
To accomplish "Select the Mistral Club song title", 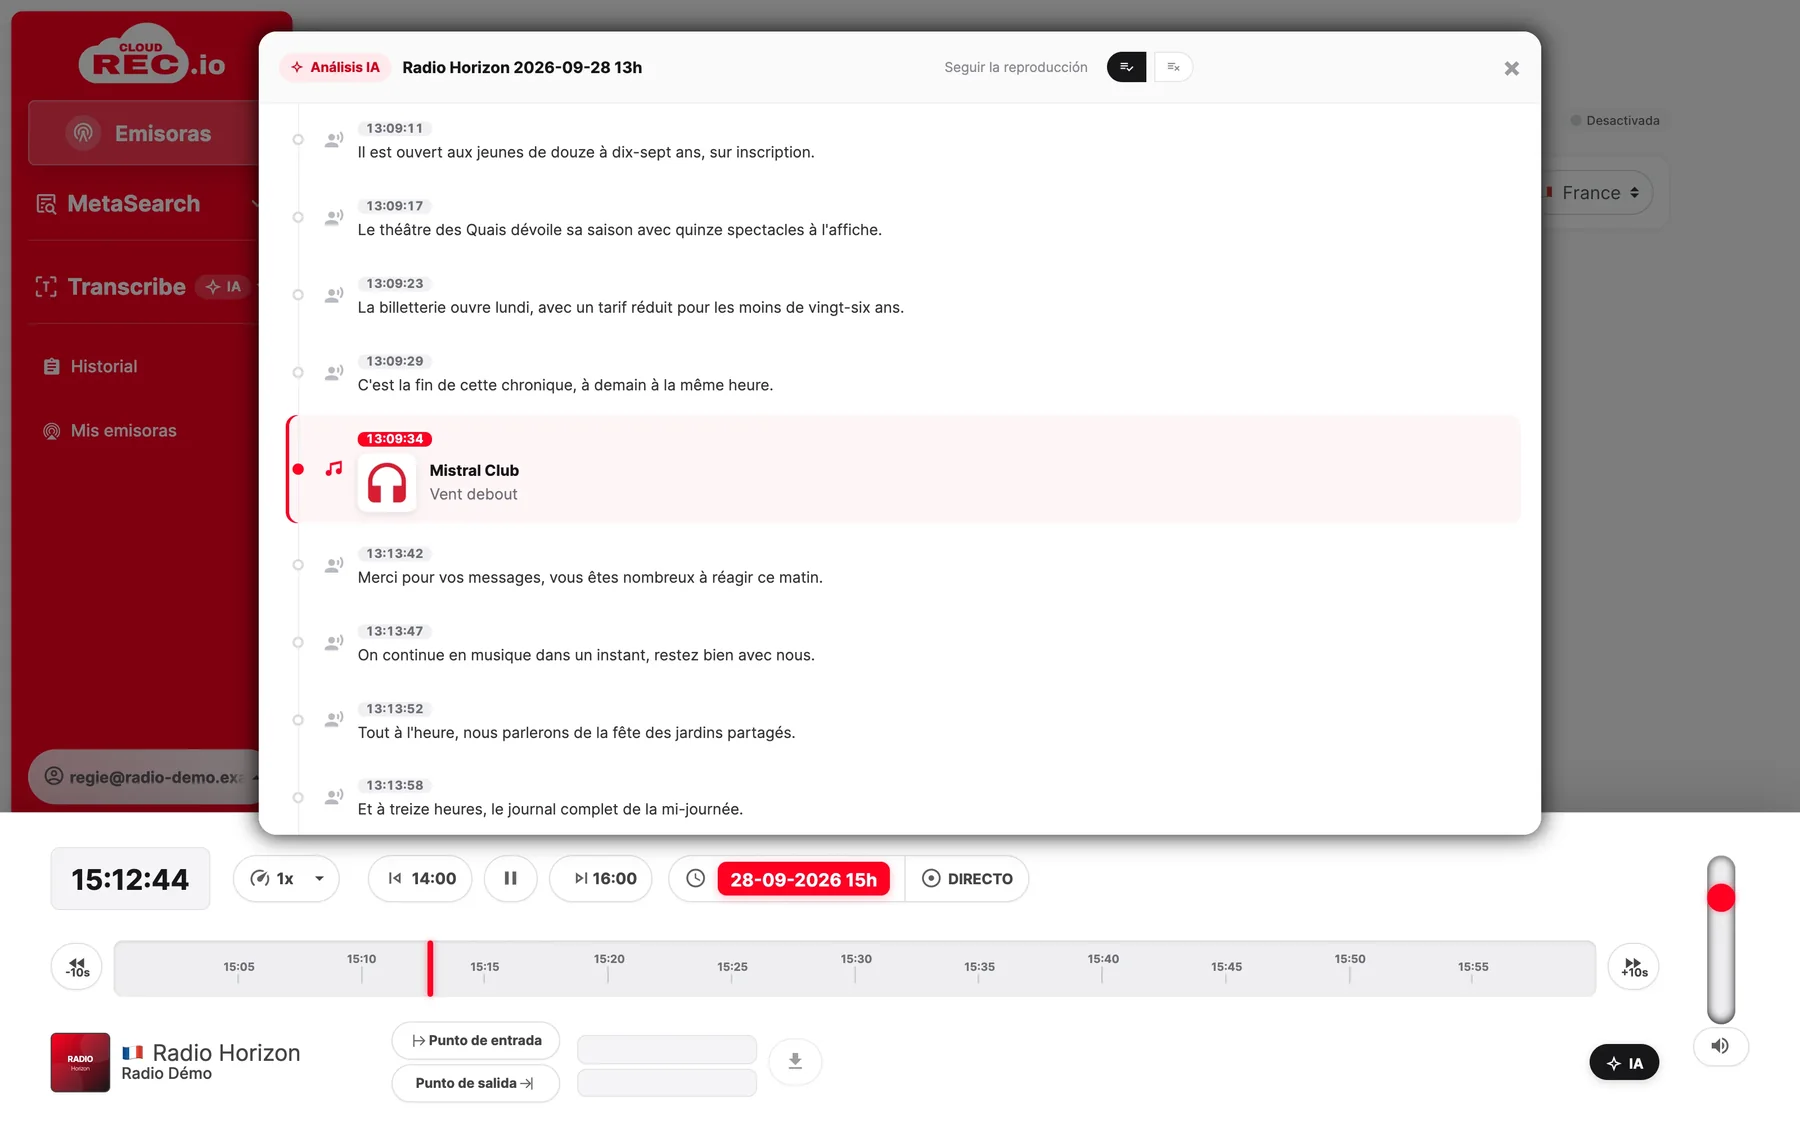I will pos(474,470).
